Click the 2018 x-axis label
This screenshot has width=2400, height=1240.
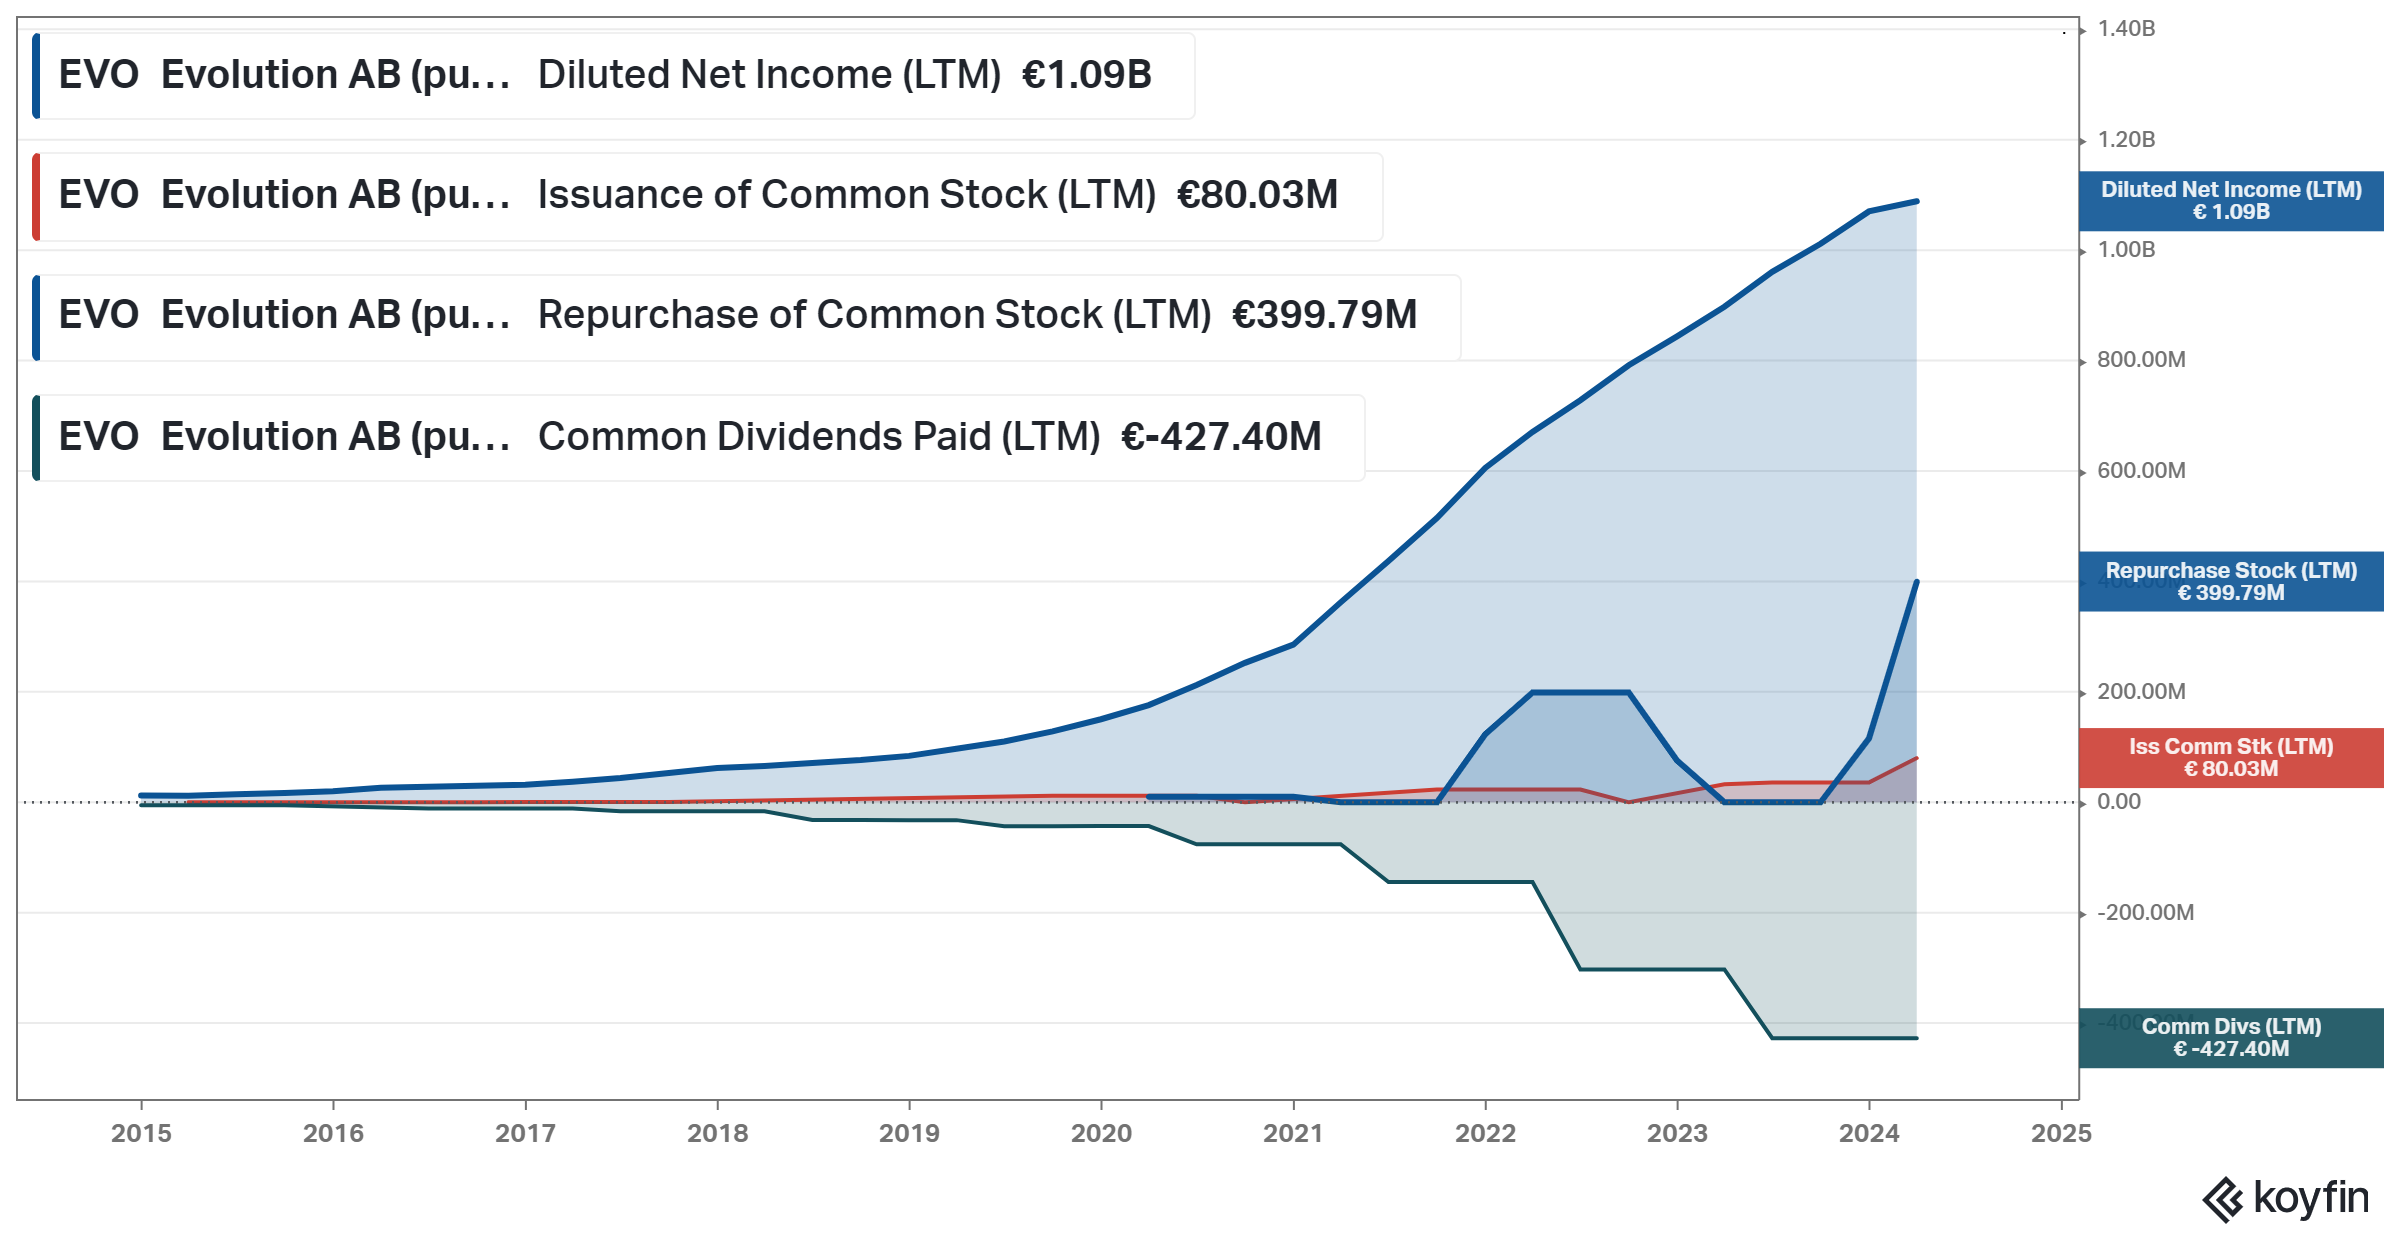pyautogui.click(x=717, y=1133)
